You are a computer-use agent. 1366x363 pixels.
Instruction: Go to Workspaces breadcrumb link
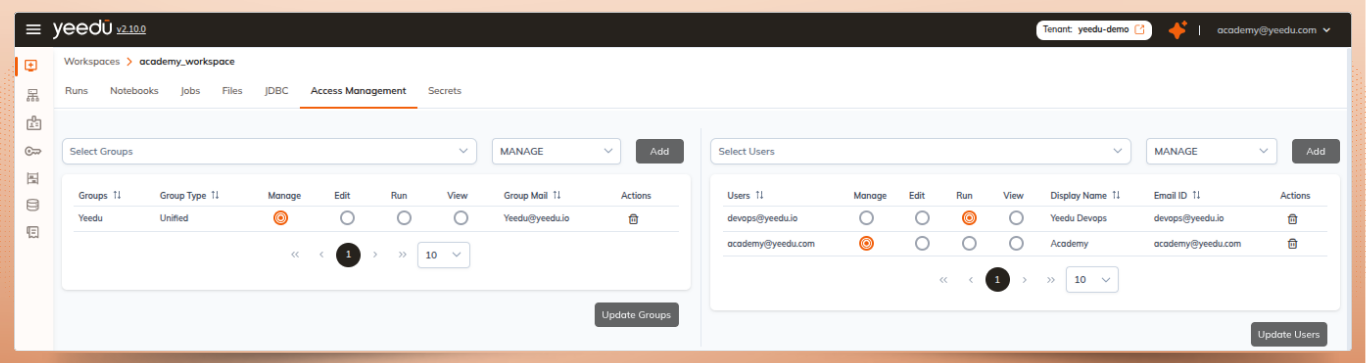pyautogui.click(x=92, y=62)
